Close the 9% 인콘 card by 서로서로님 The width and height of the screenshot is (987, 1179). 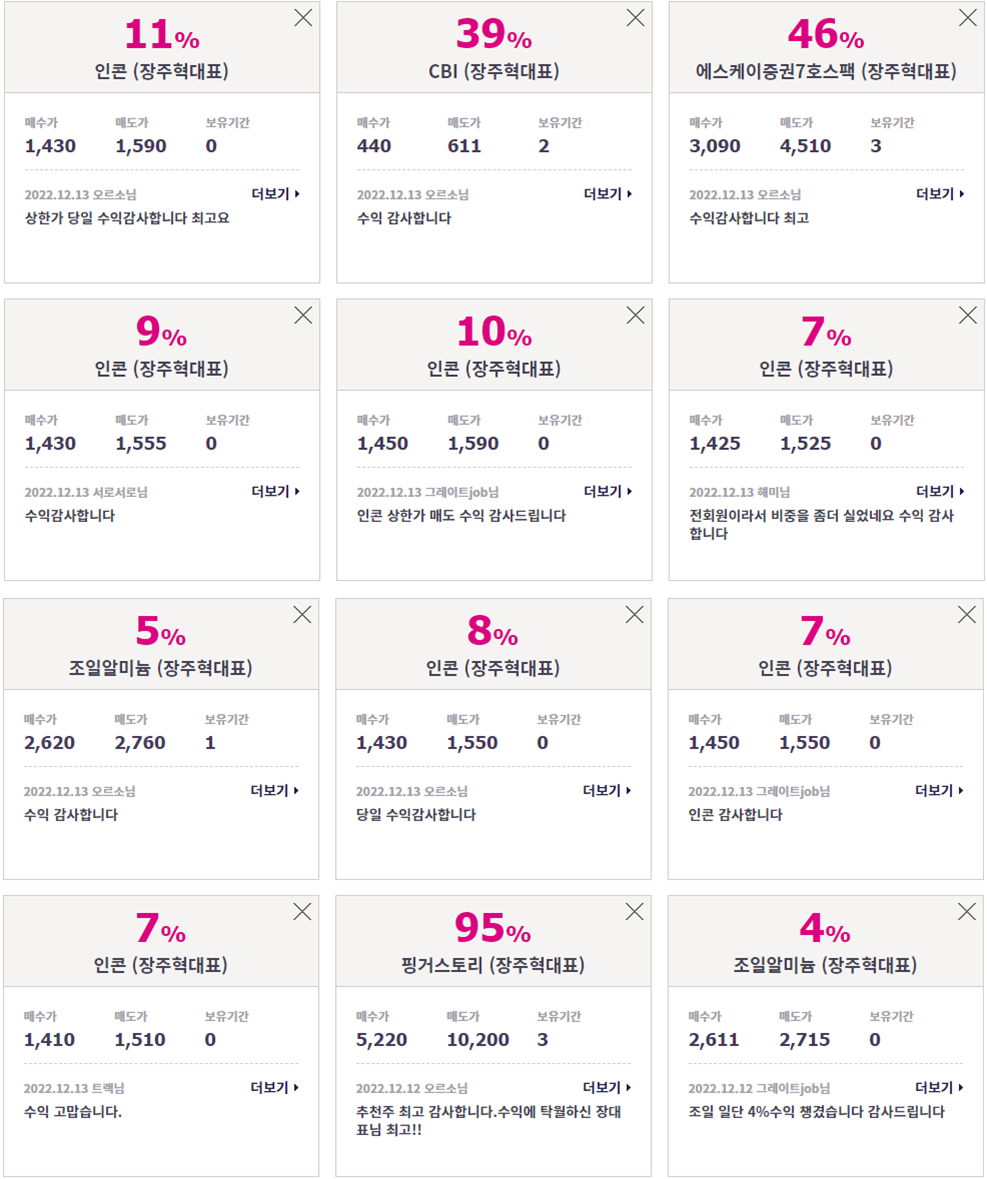(x=303, y=315)
